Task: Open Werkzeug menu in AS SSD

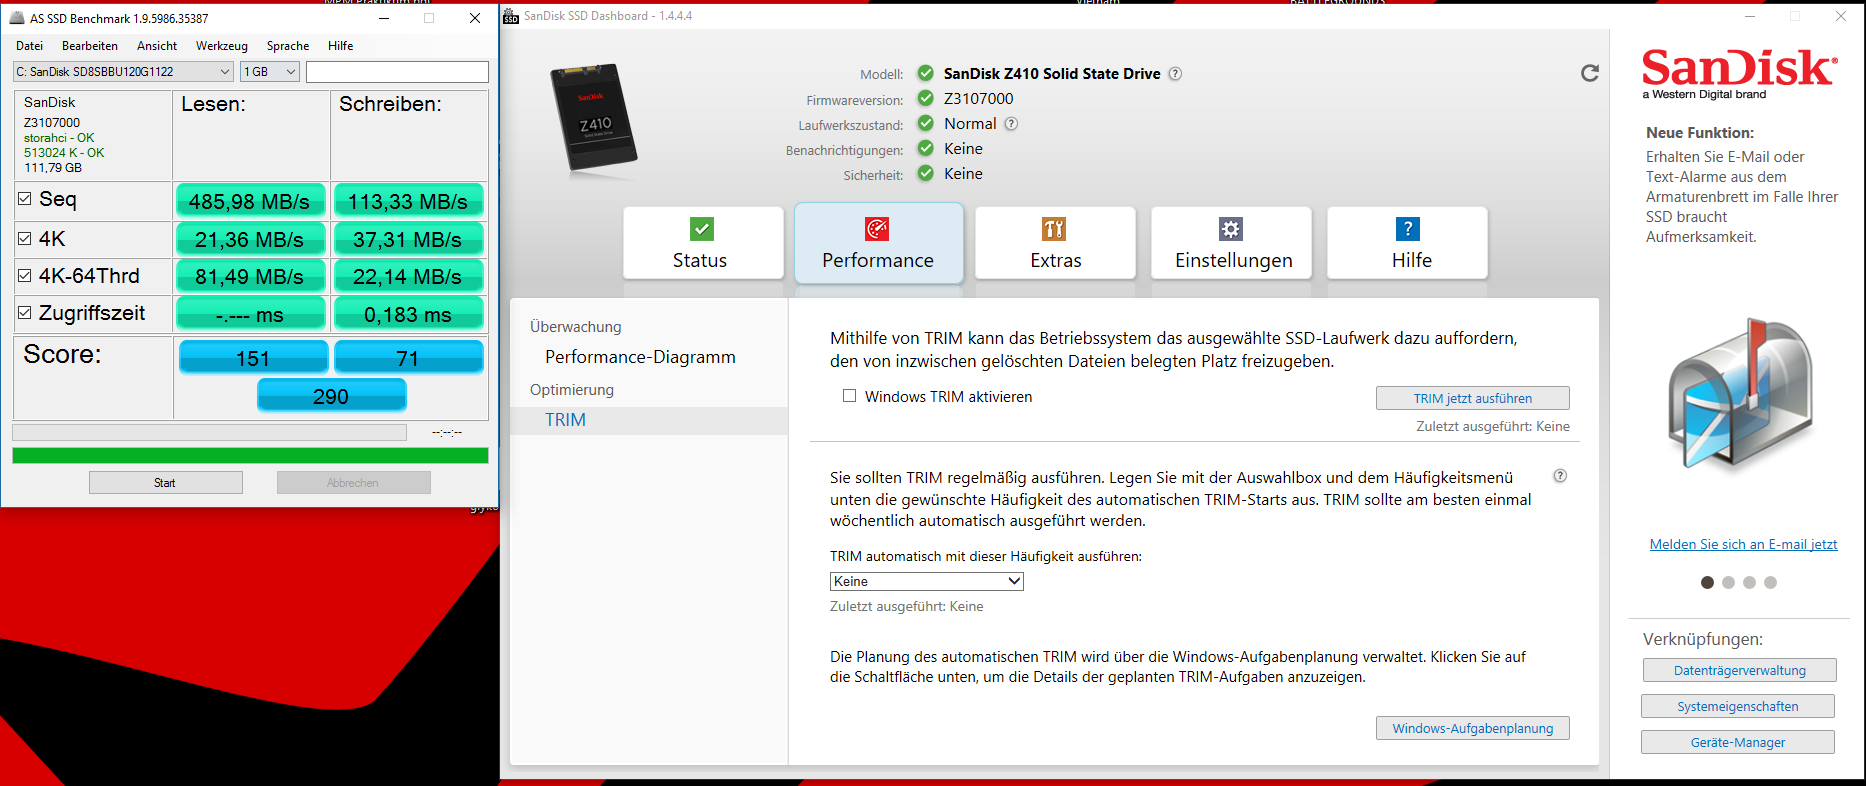Action: [222, 46]
